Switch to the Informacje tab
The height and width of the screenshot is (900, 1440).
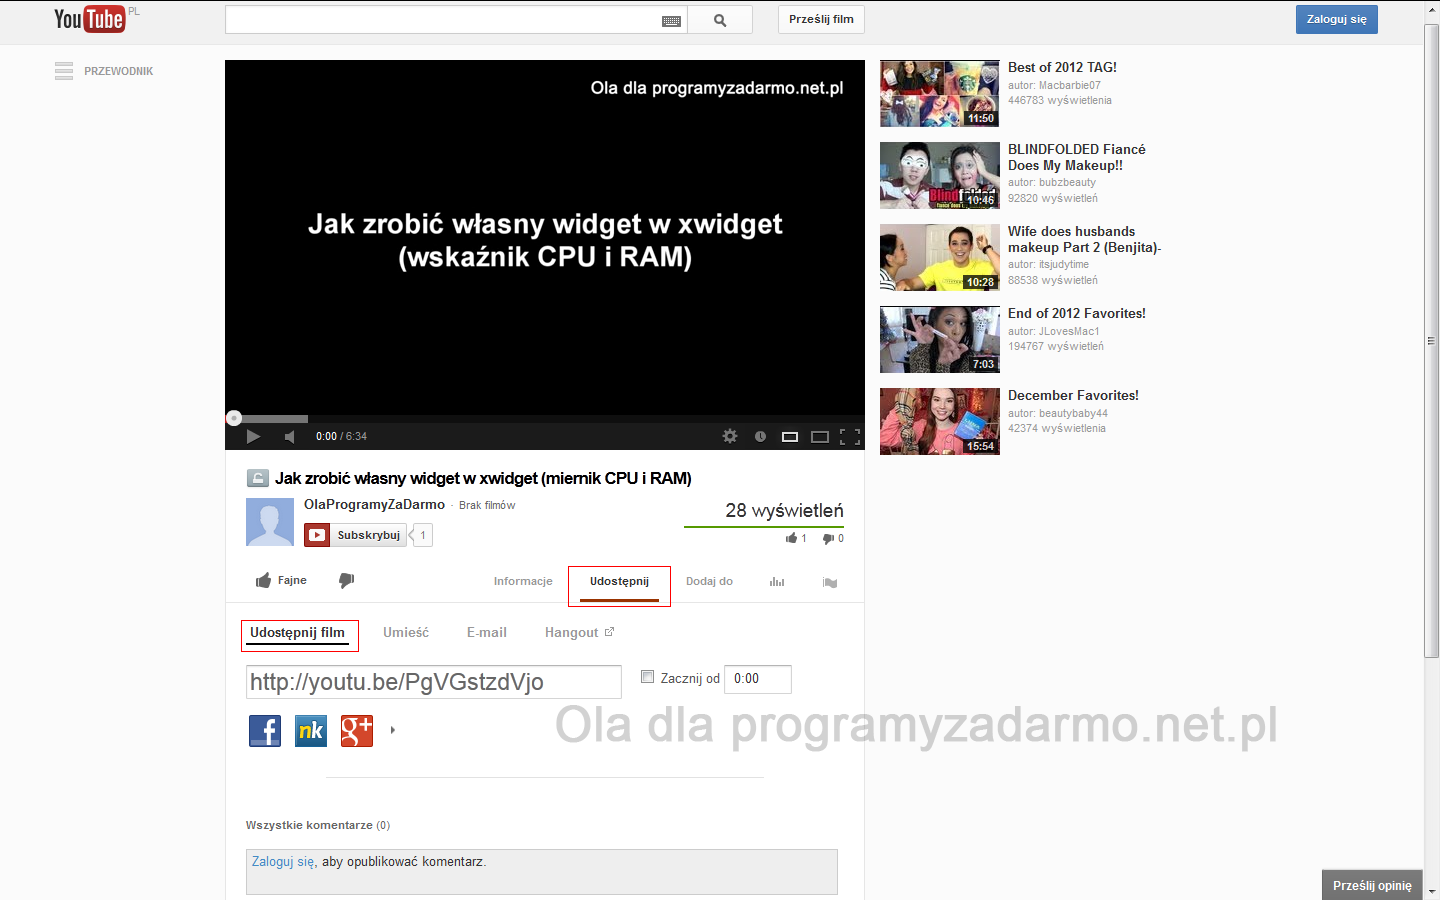click(x=523, y=581)
